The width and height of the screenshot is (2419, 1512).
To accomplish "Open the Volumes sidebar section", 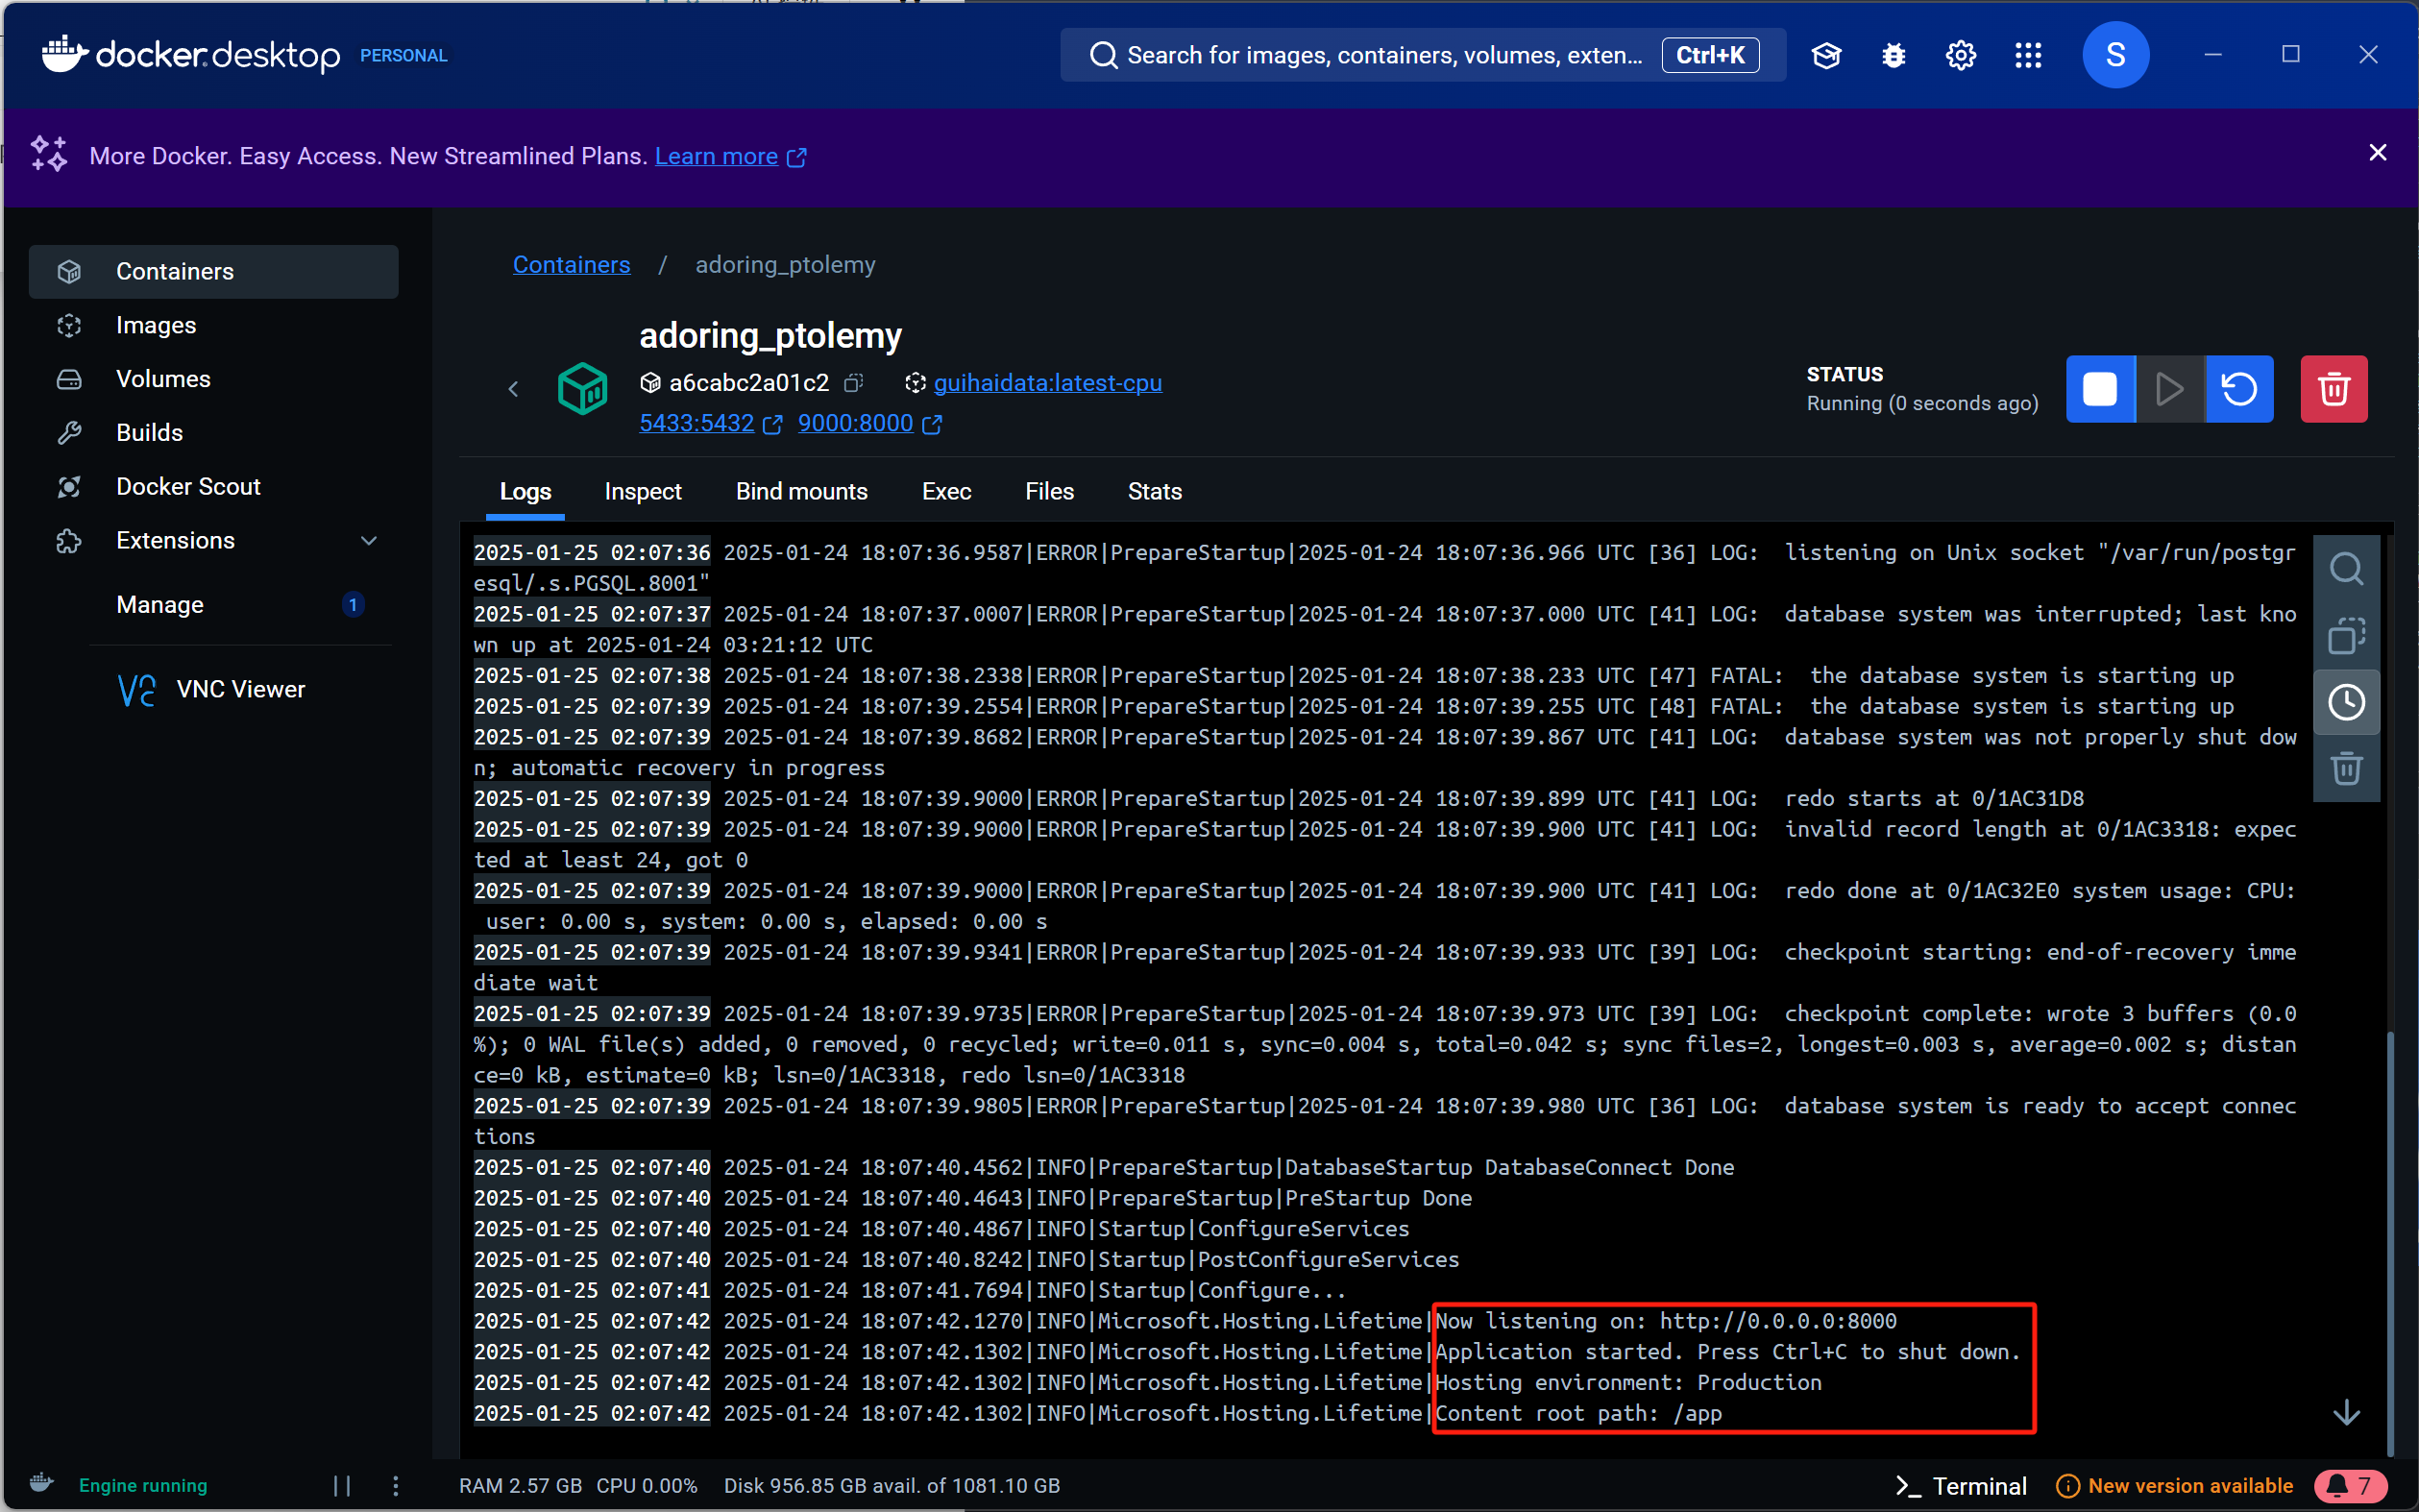I will (213, 379).
